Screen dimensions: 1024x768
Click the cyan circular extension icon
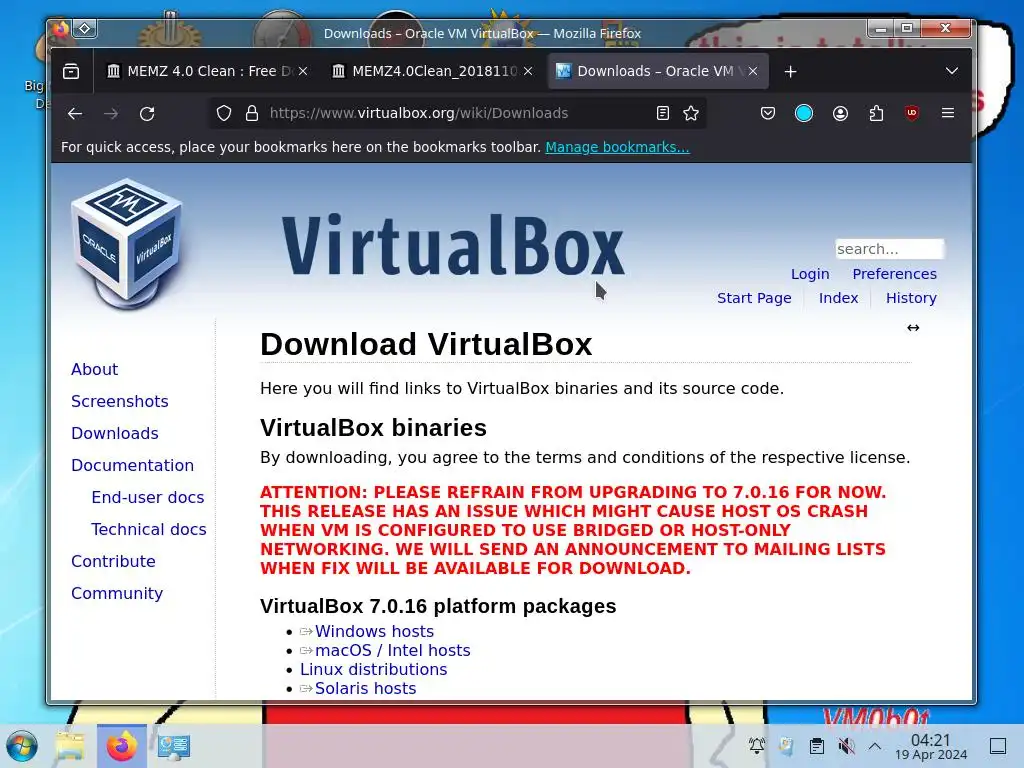[x=804, y=114]
